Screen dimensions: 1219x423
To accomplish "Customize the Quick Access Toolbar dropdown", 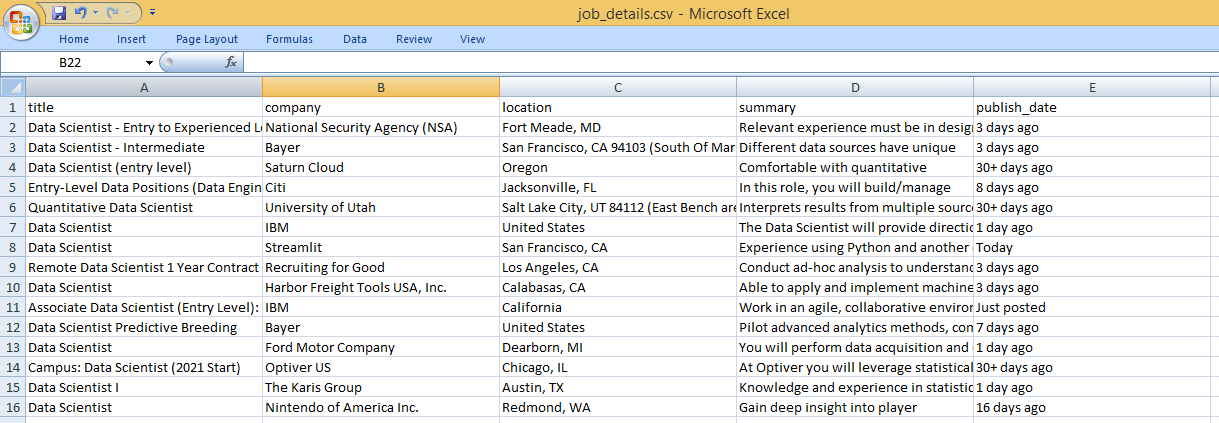I will pyautogui.click(x=152, y=13).
